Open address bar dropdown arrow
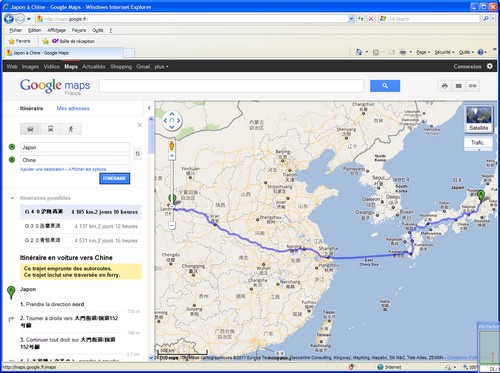Image resolution: width=500 pixels, height=373 pixels. tap(351, 19)
